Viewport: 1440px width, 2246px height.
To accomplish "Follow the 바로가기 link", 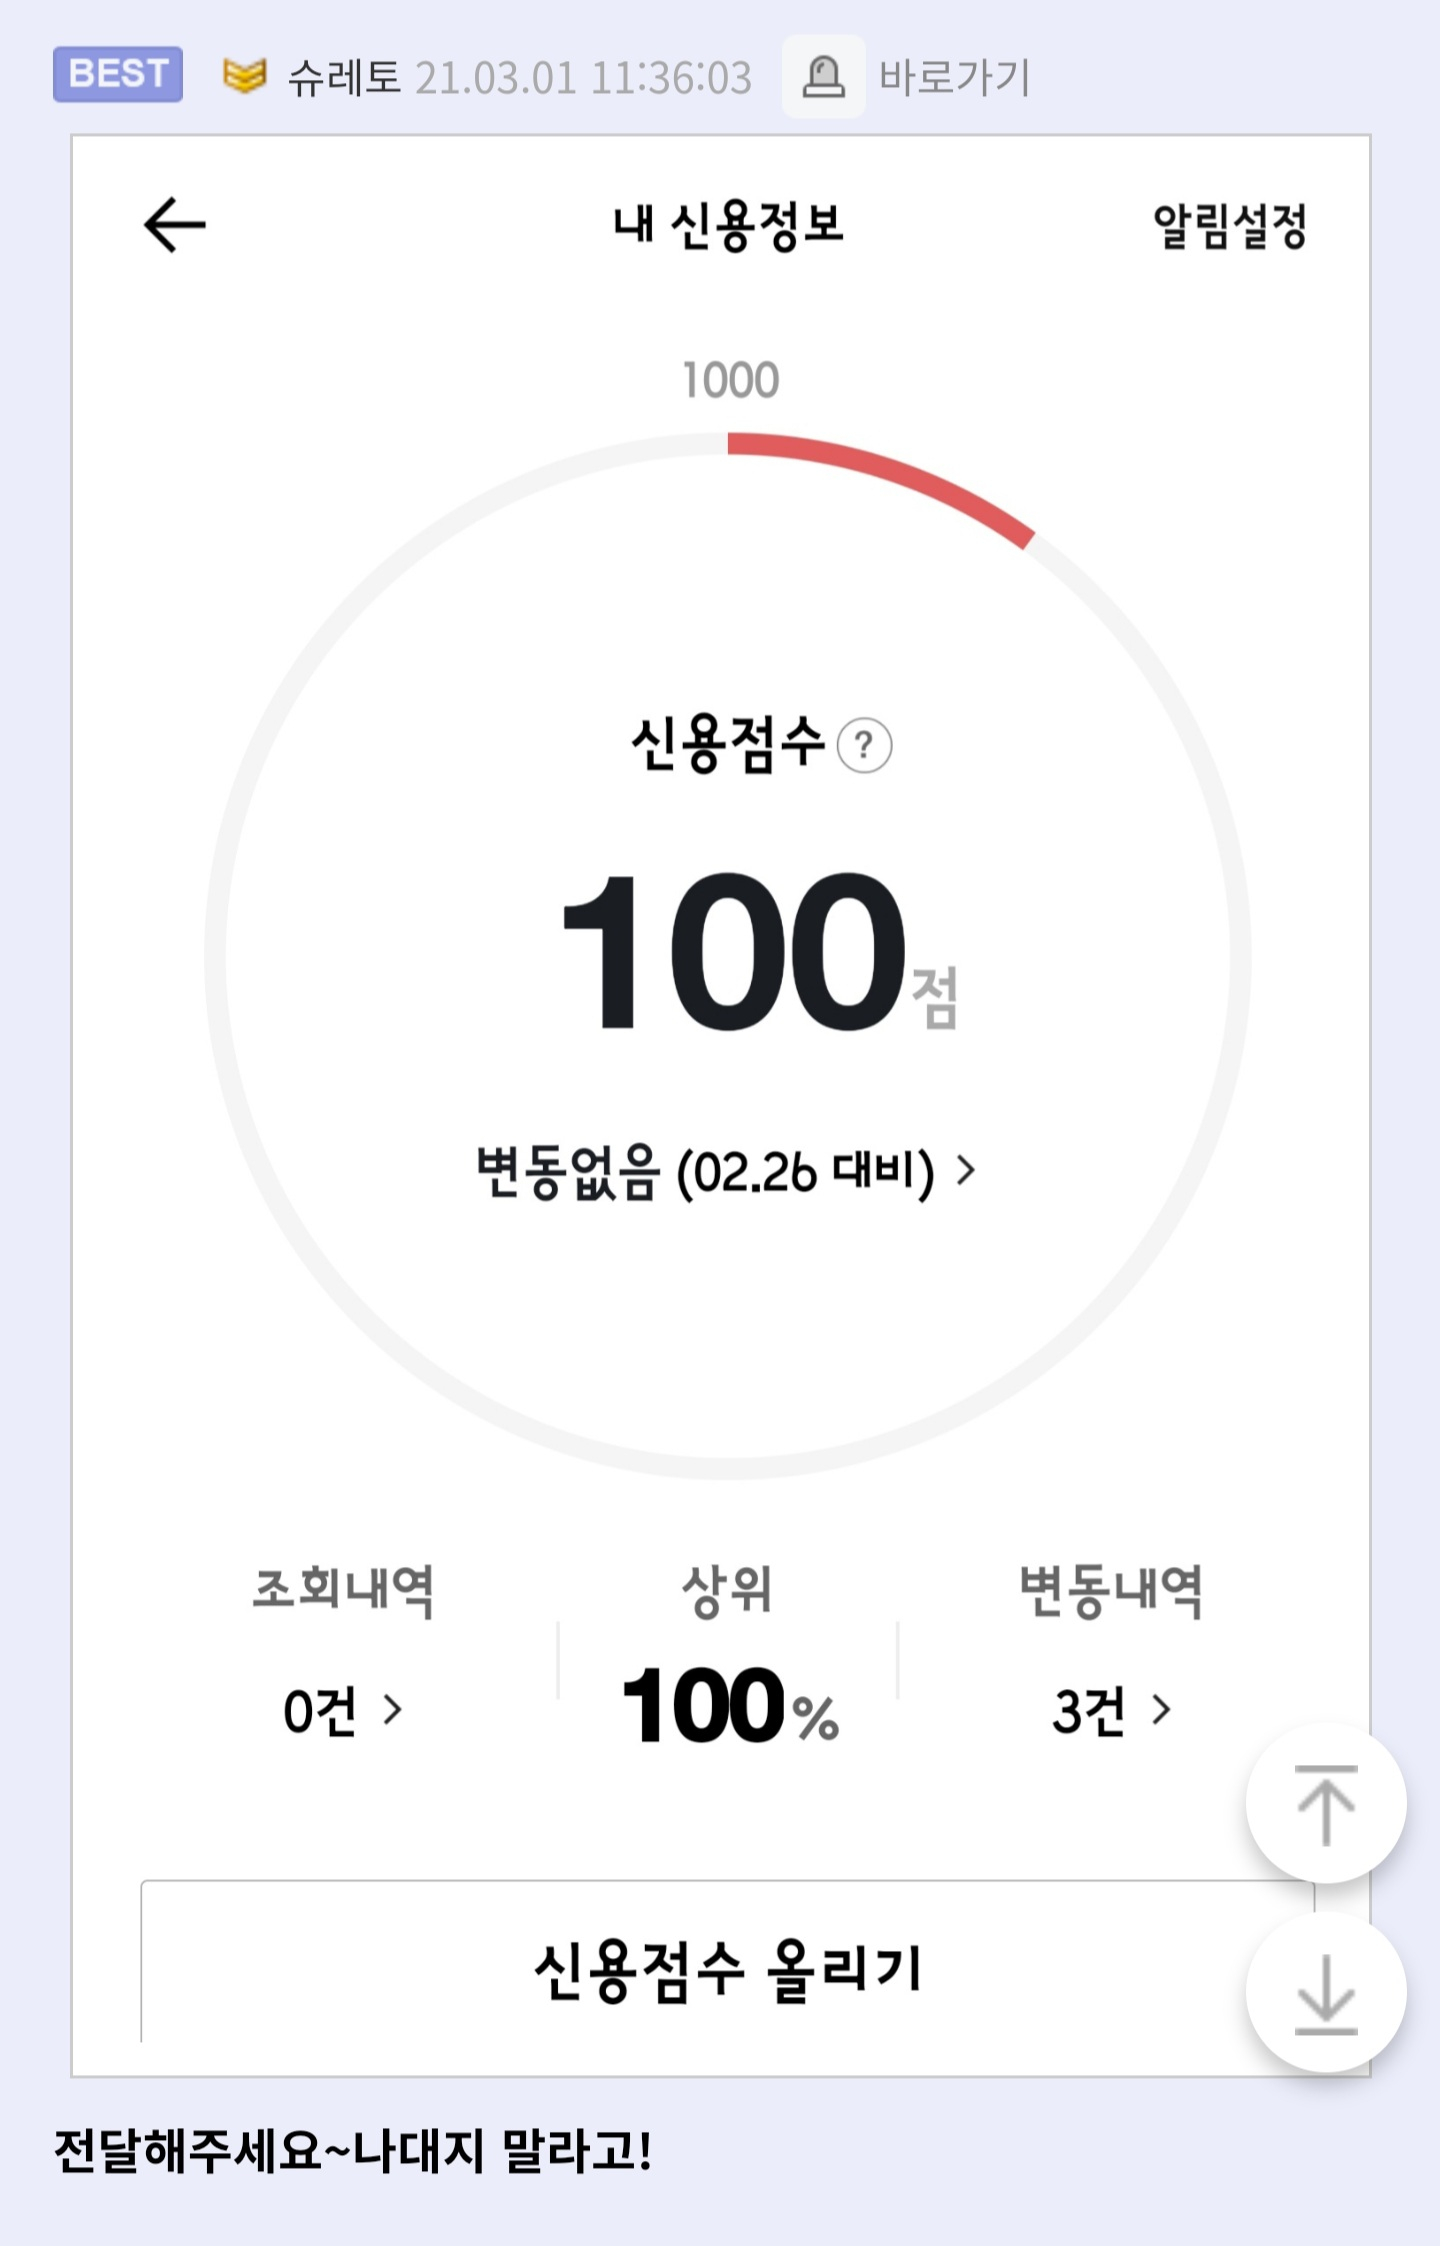I will click(x=955, y=78).
